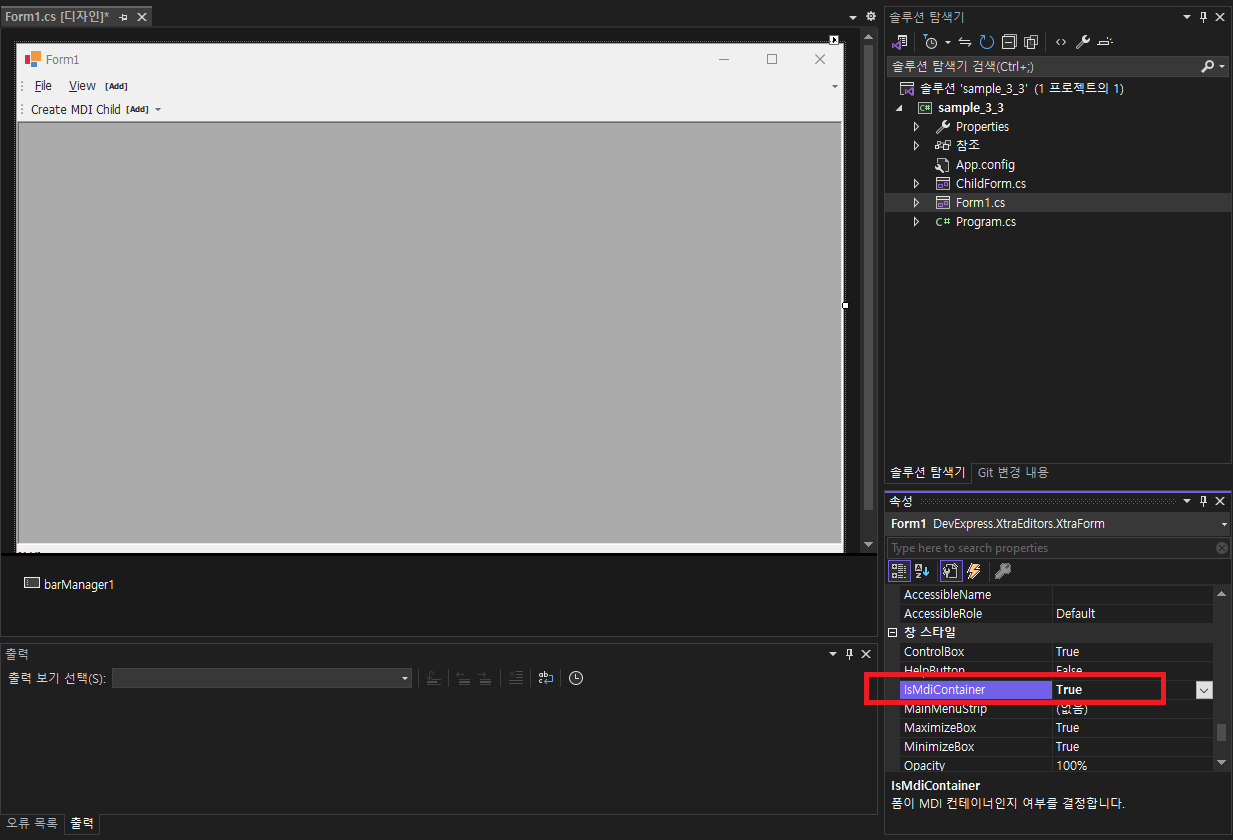This screenshot has height=840, width=1233.
Task: Expand the 참조 references node
Action: coord(916,146)
